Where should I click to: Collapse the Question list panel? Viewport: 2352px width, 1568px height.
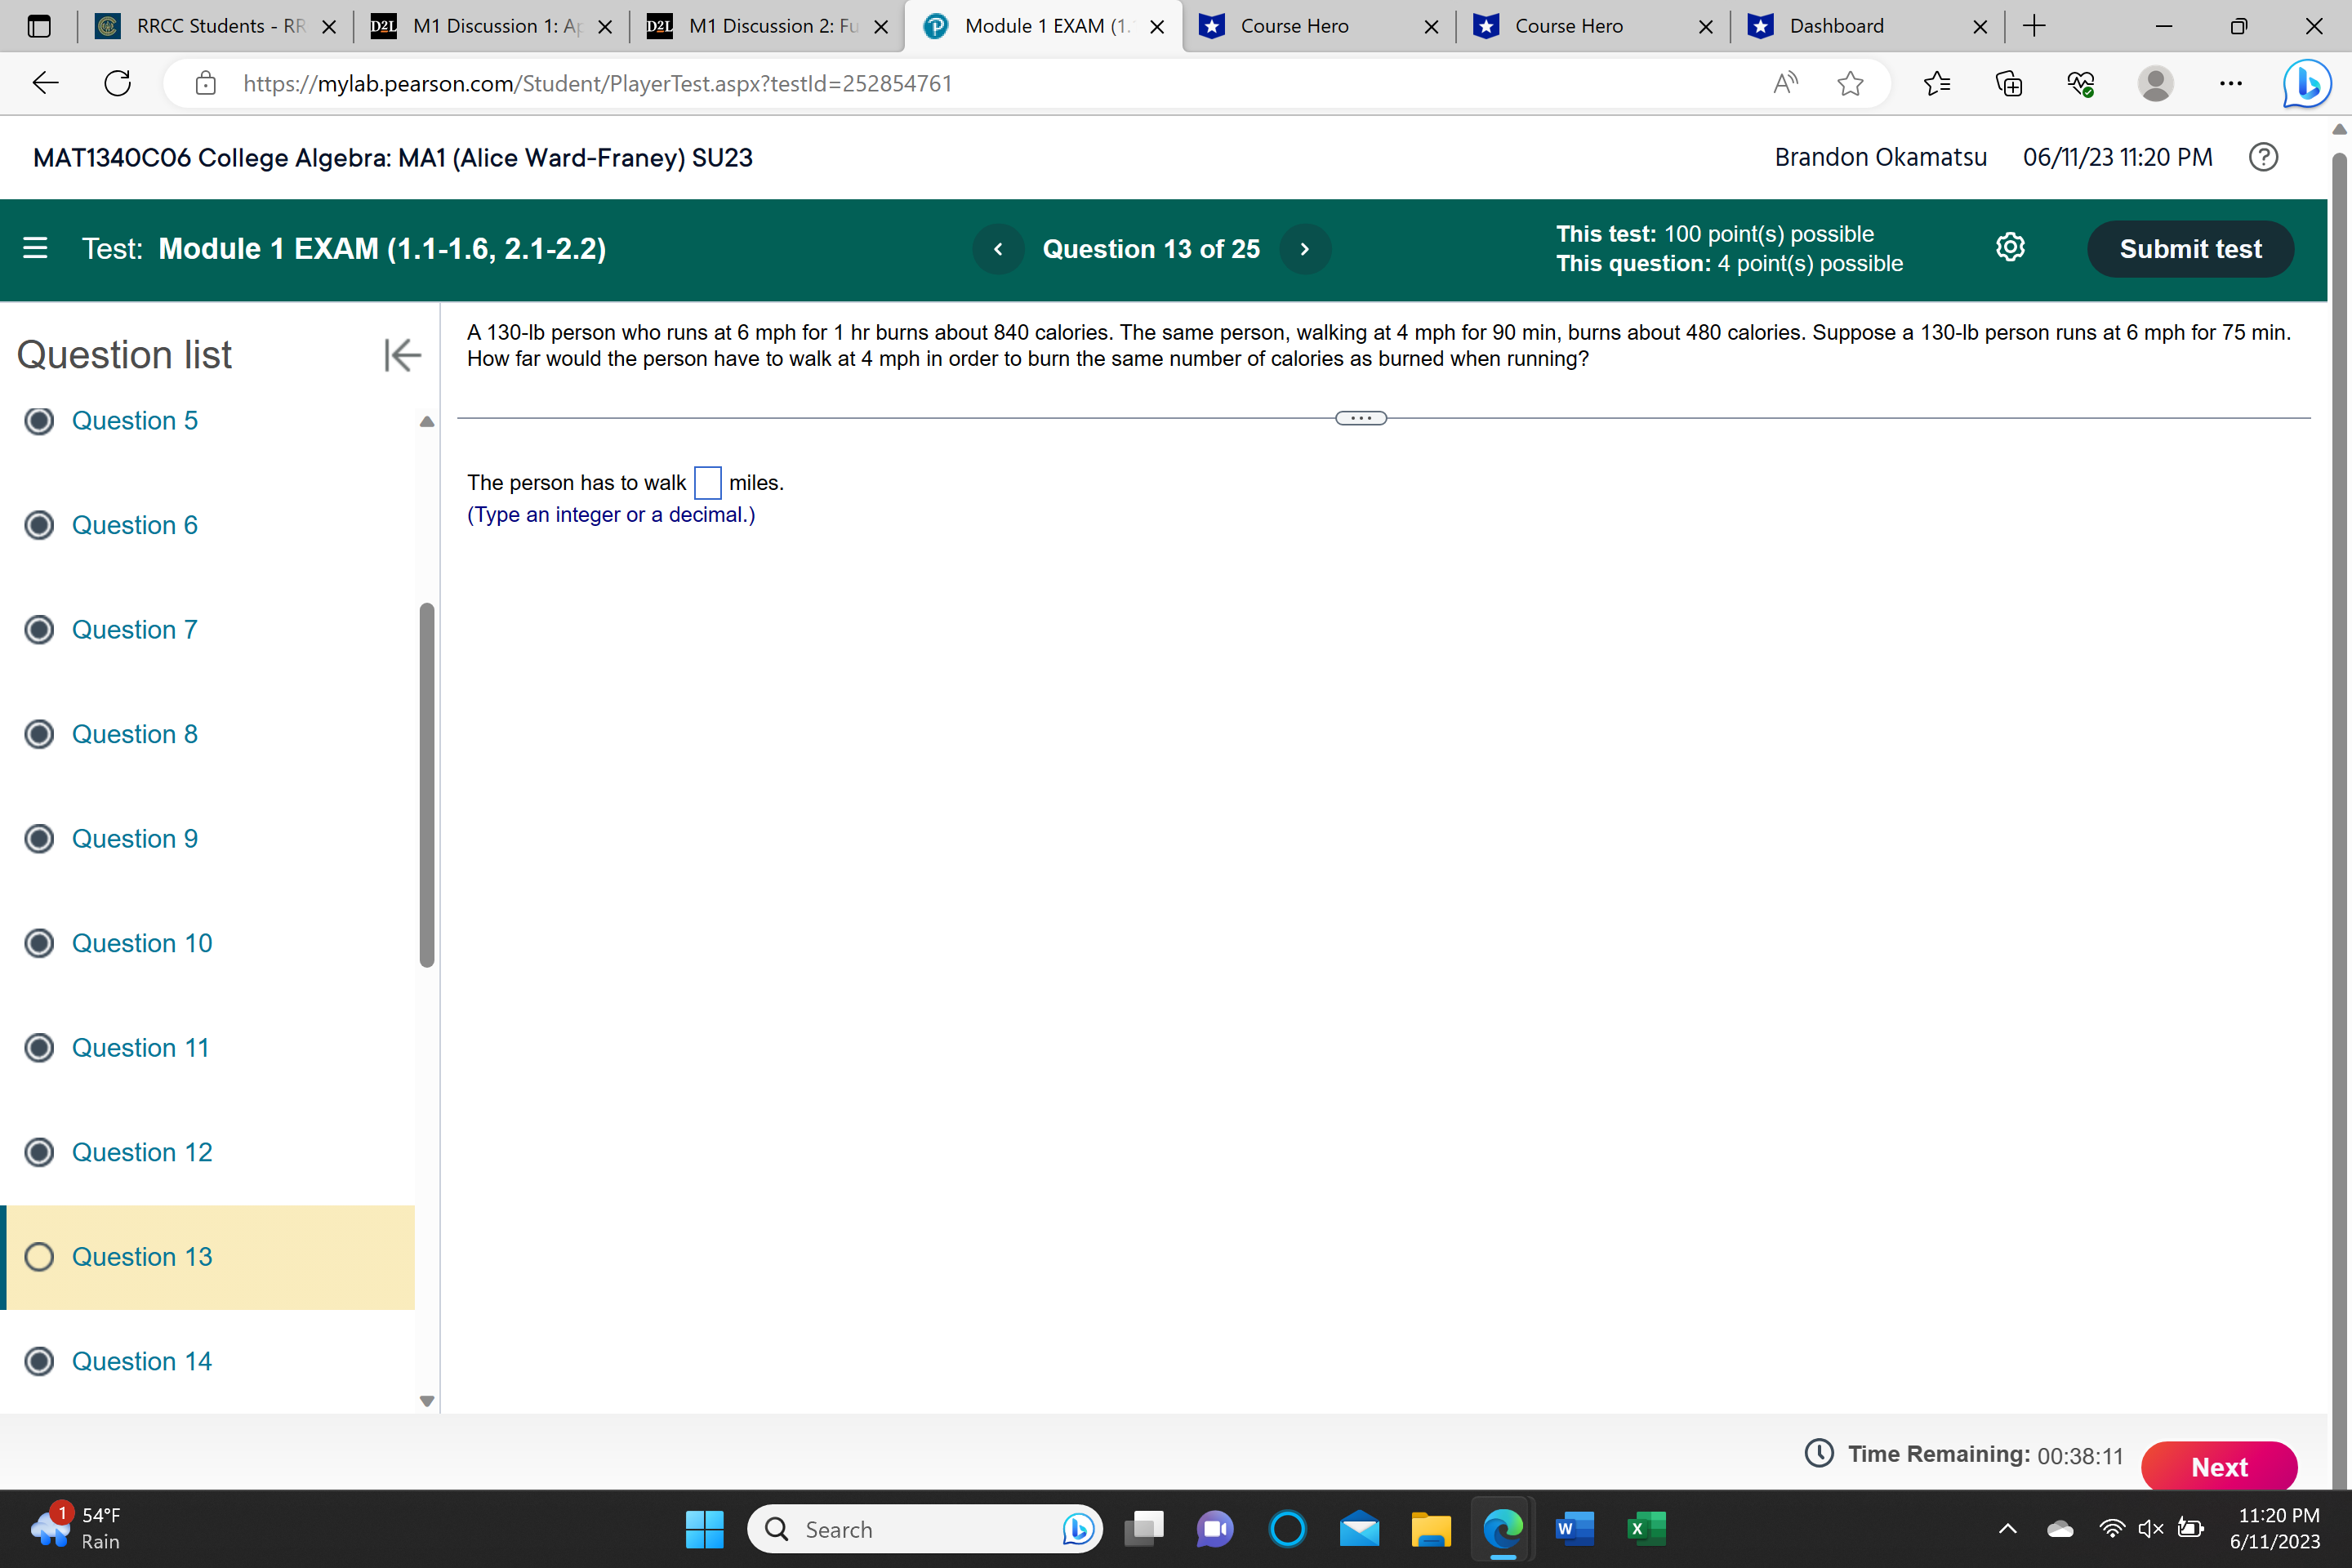[x=401, y=354]
